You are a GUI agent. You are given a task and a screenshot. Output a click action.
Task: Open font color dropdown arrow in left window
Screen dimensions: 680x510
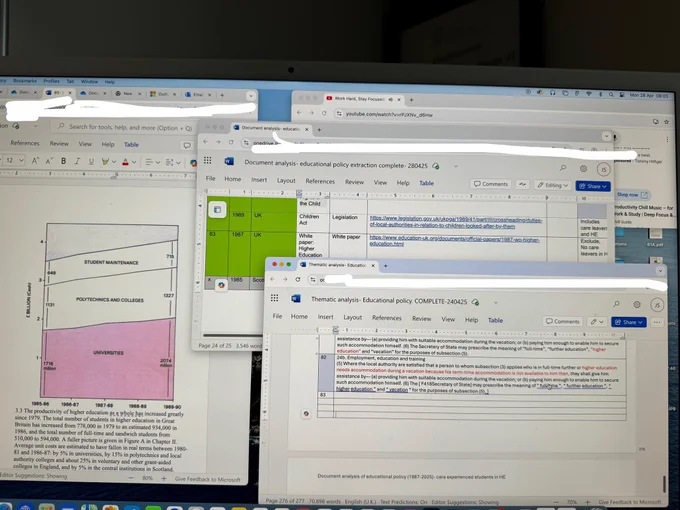pyautogui.click(x=134, y=162)
